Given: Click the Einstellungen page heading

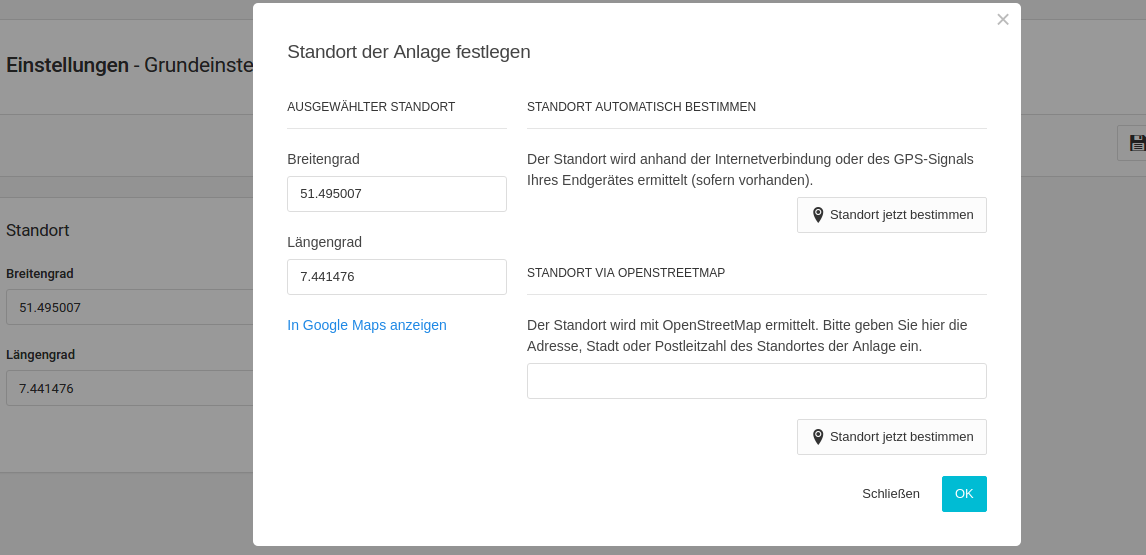Looking at the screenshot, I should point(67,66).
